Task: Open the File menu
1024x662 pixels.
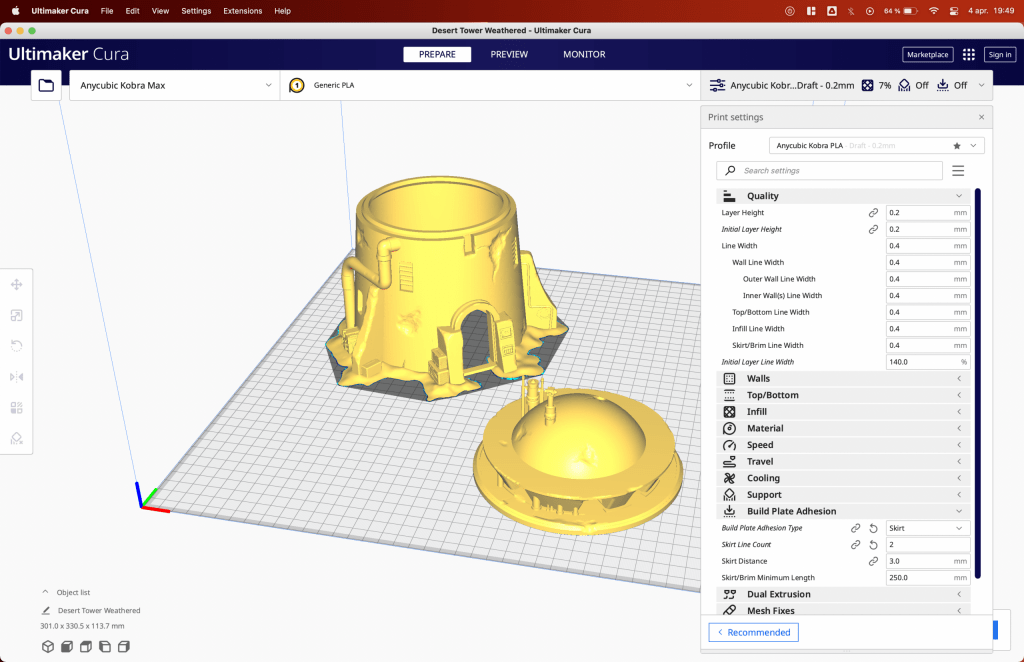Action: pyautogui.click(x=107, y=11)
